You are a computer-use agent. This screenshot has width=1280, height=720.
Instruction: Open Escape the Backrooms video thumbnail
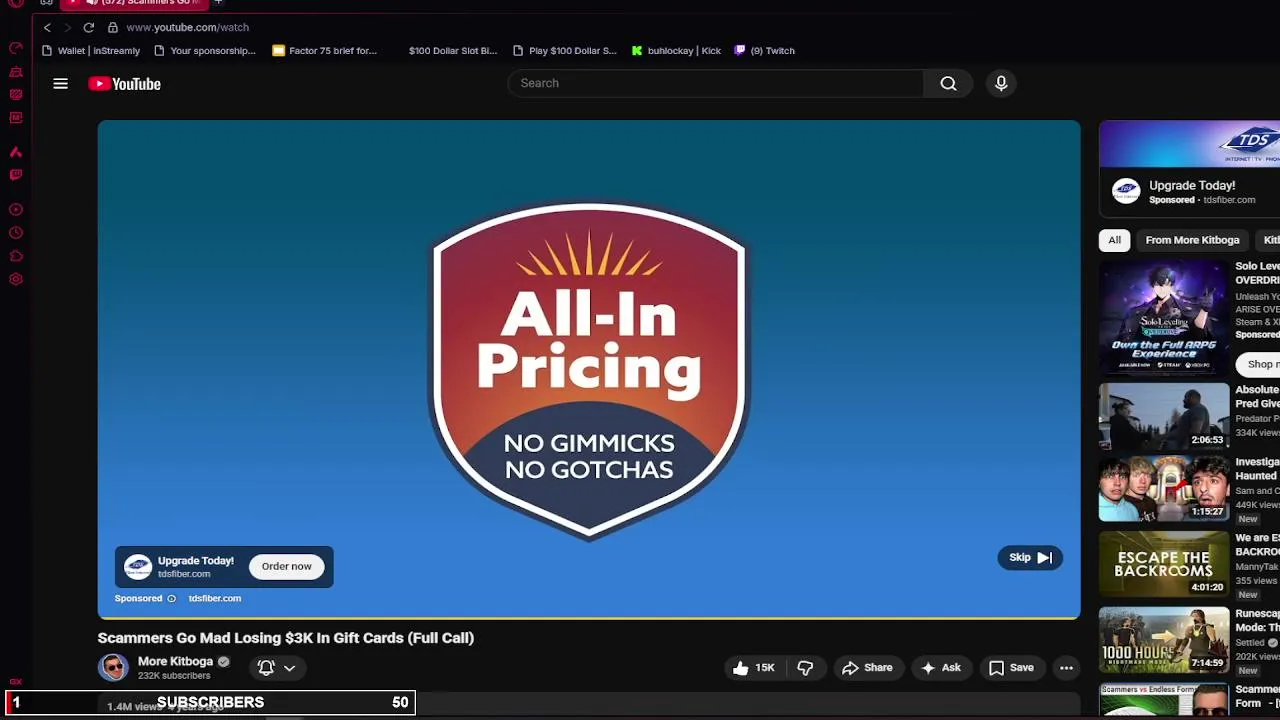pos(1164,564)
